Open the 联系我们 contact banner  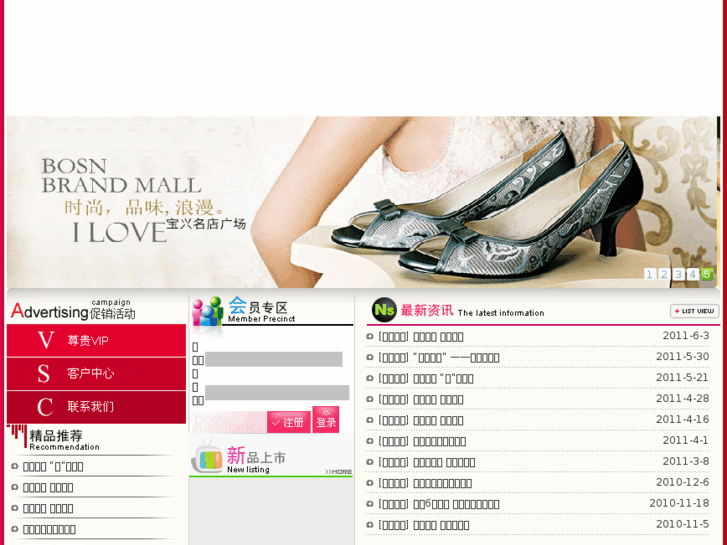tap(96, 407)
